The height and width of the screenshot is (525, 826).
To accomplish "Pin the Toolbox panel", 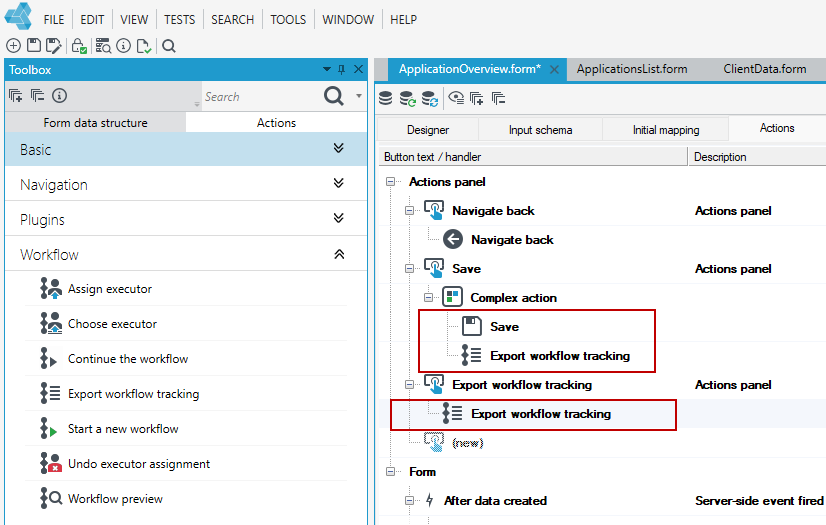I will (x=341, y=69).
